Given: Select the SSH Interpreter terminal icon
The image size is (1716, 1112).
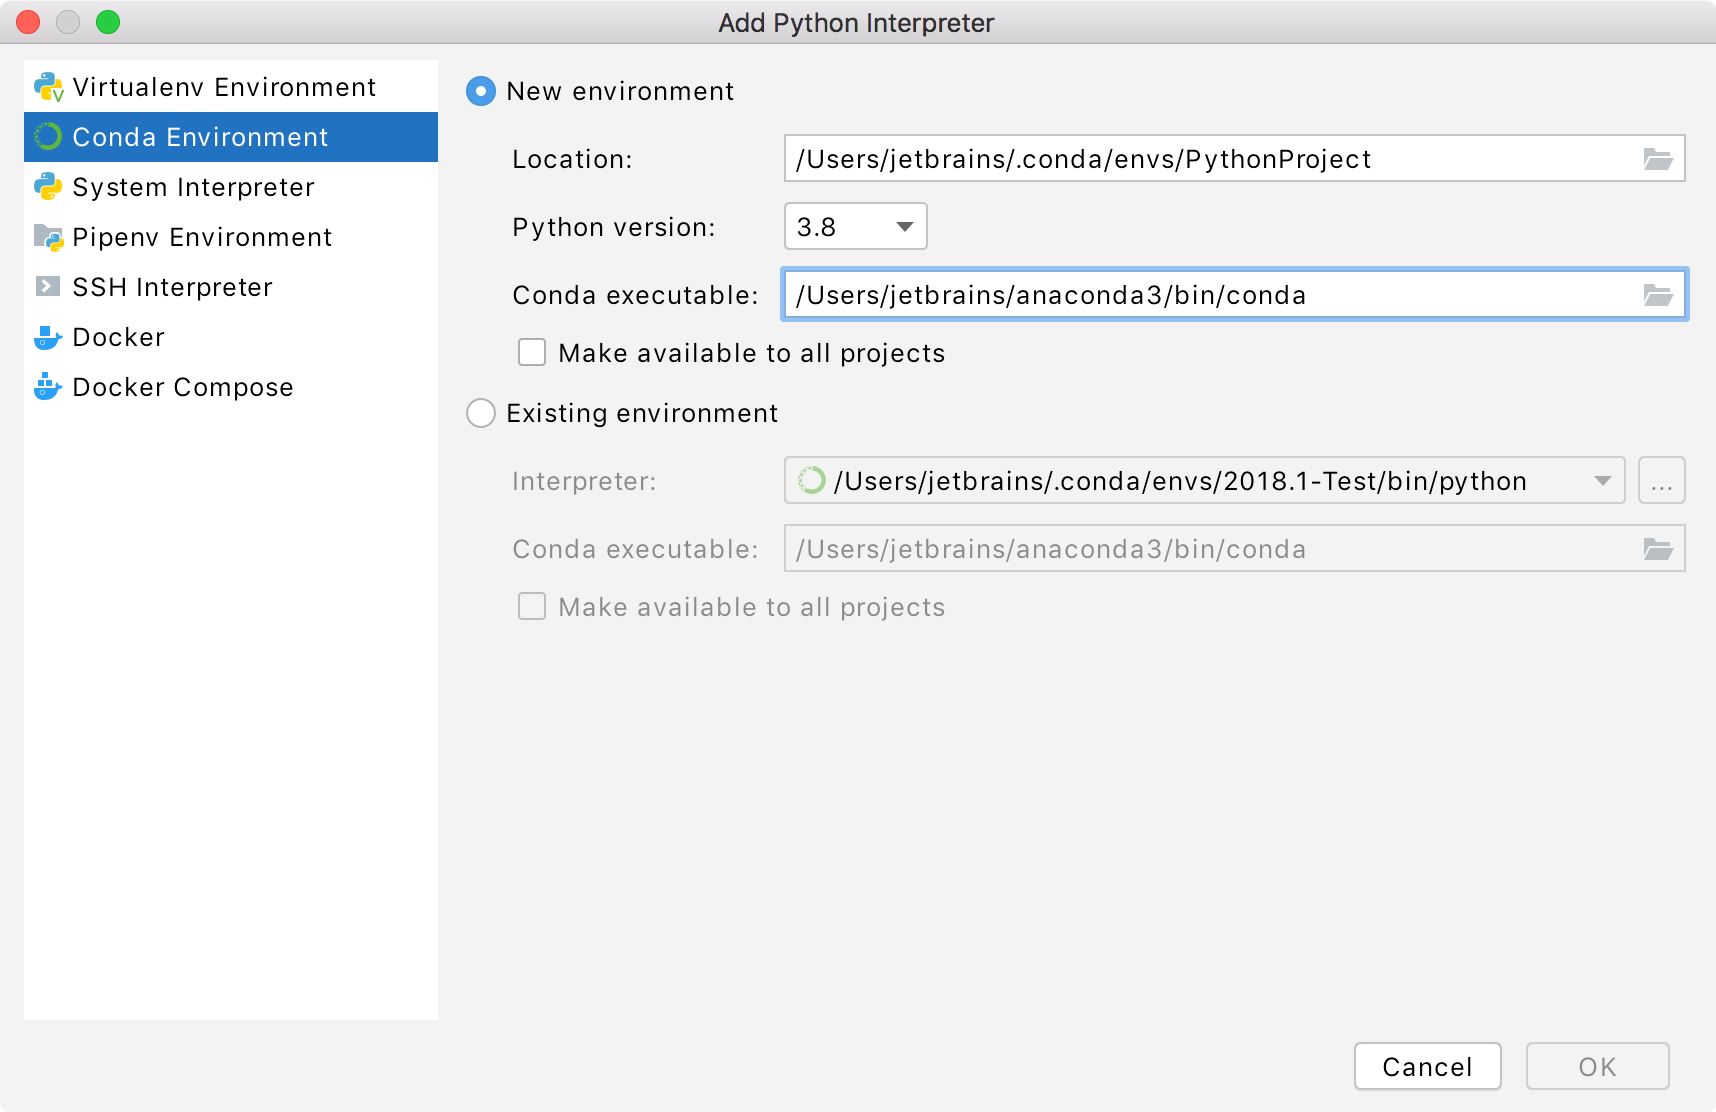Looking at the screenshot, I should coord(47,287).
